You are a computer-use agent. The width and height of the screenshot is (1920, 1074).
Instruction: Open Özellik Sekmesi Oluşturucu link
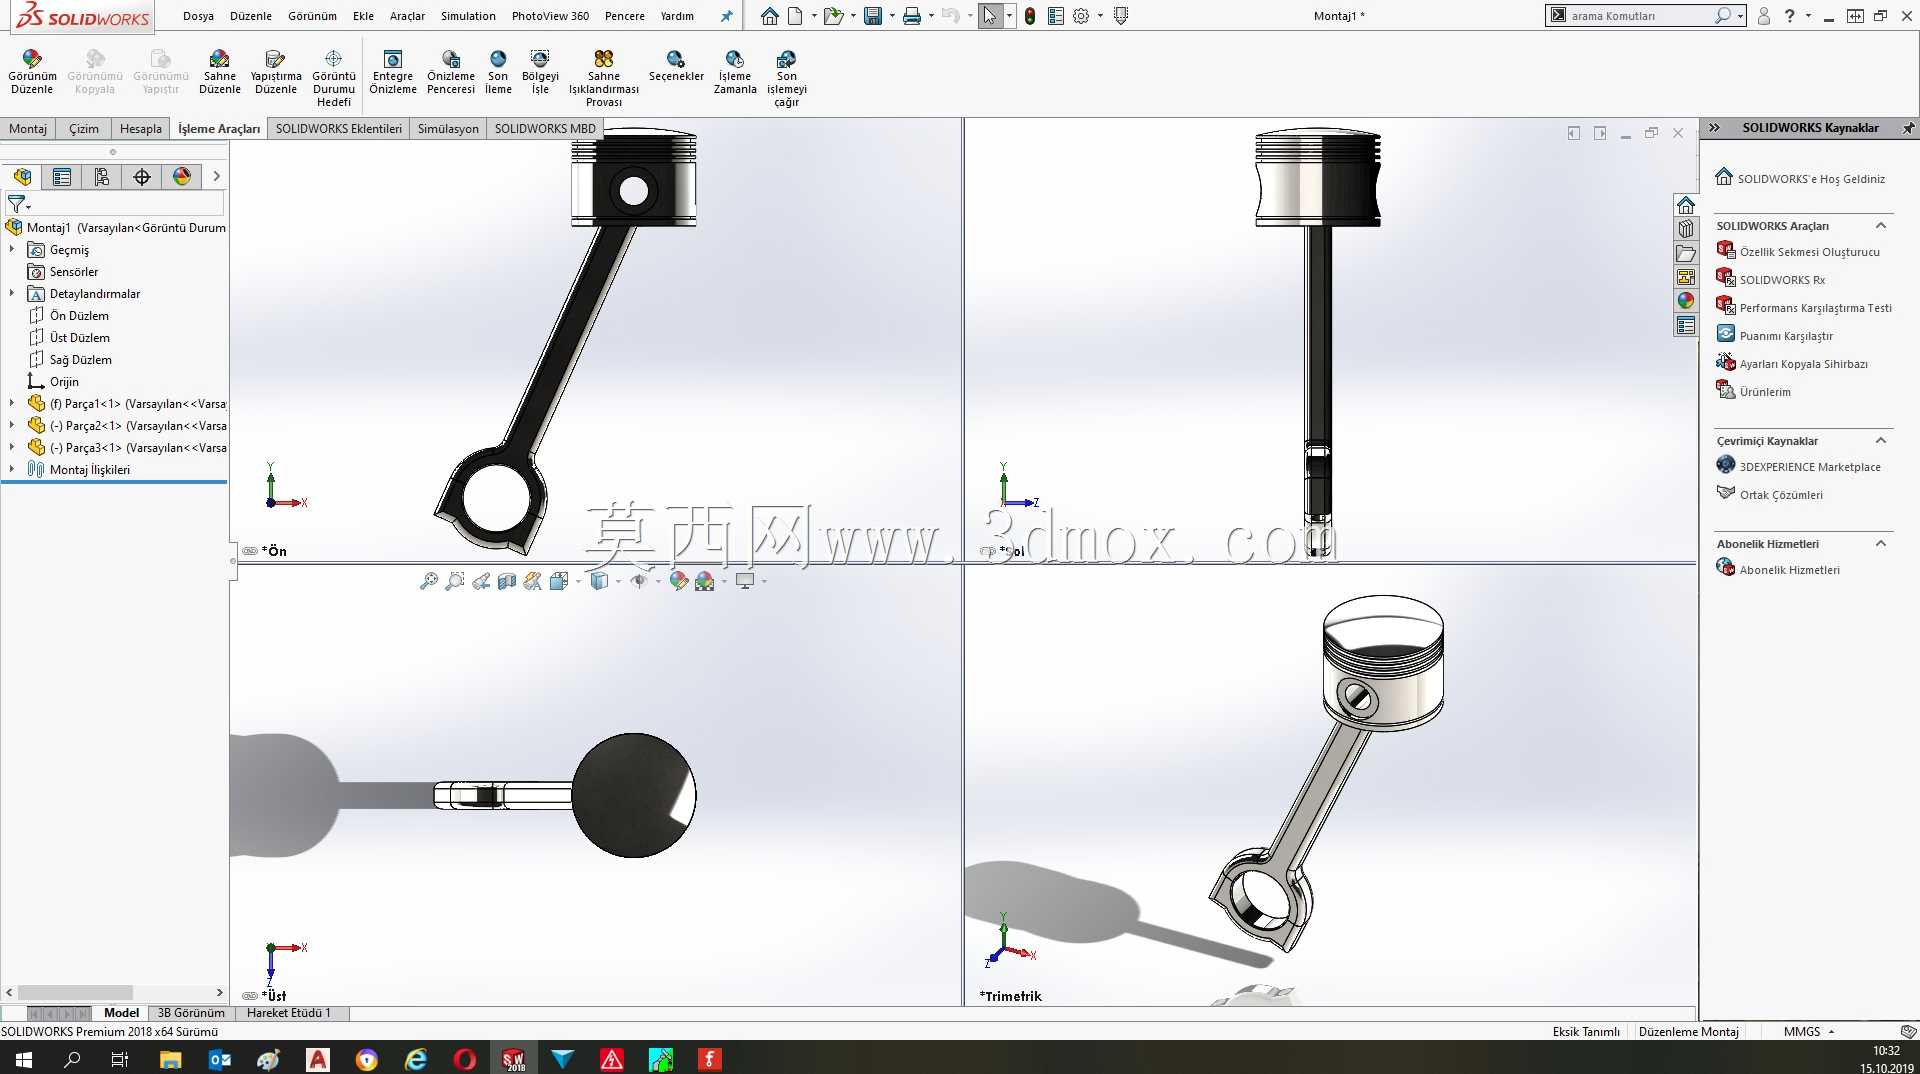pos(1809,252)
